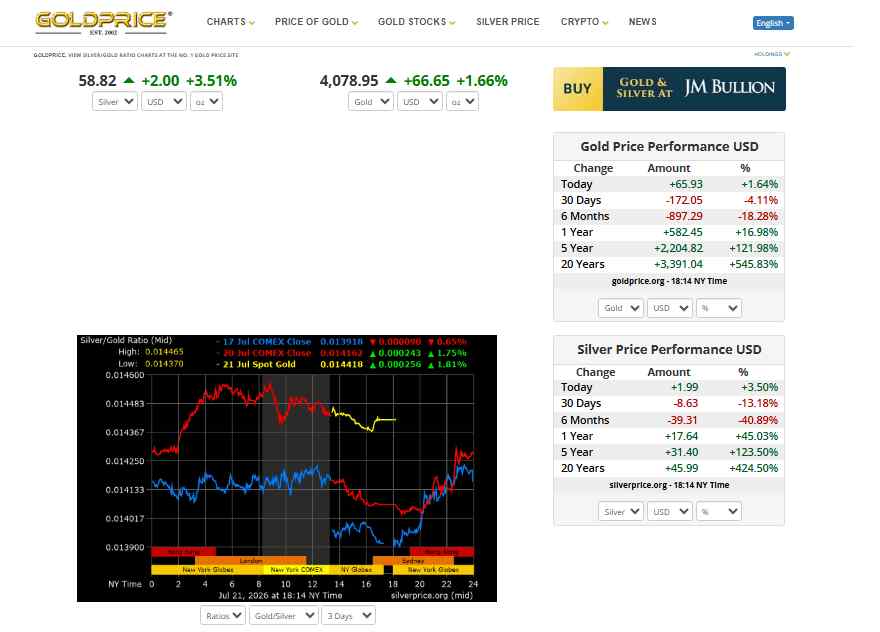This screenshot has width=880, height=632.
Task: Open the PRICE OF GOLD menu
Action: pos(316,22)
